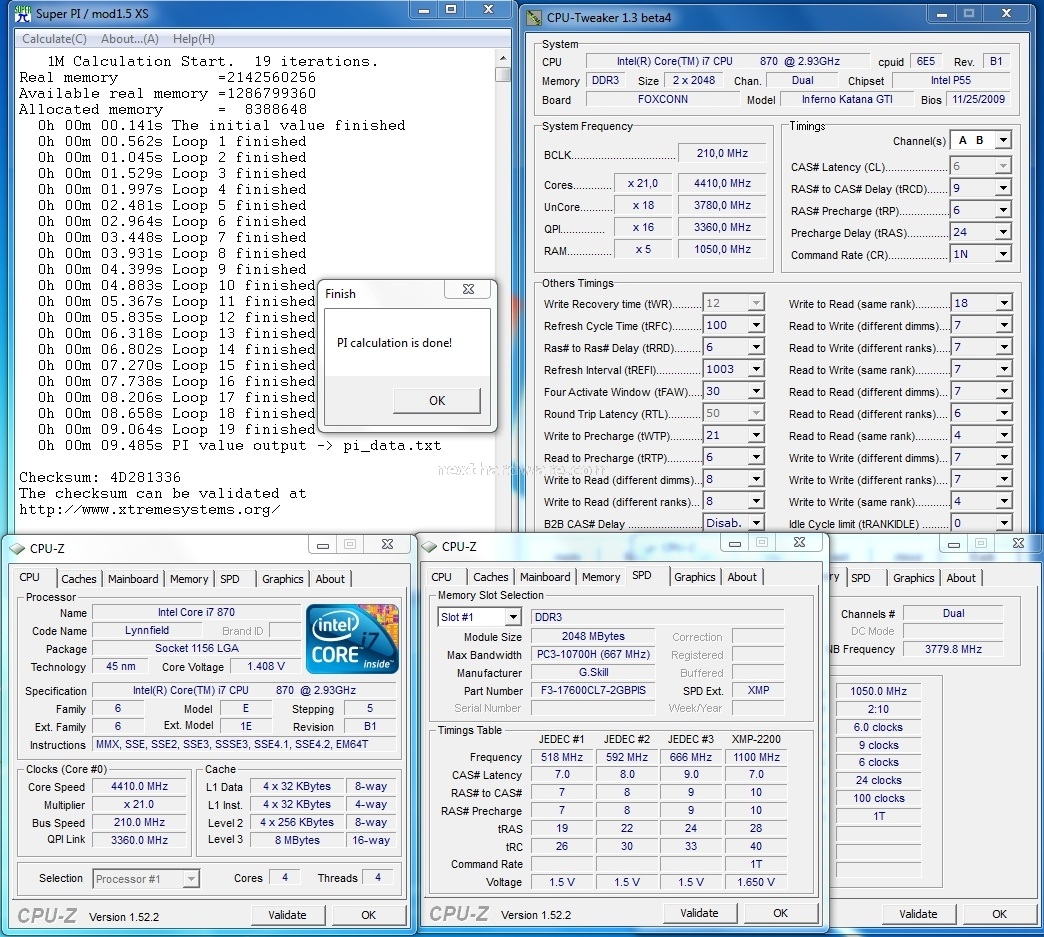Viewport: 1044px width, 937px height.
Task: Open Refresh Cycle Time (tRFC) dropdown
Action: [756, 326]
